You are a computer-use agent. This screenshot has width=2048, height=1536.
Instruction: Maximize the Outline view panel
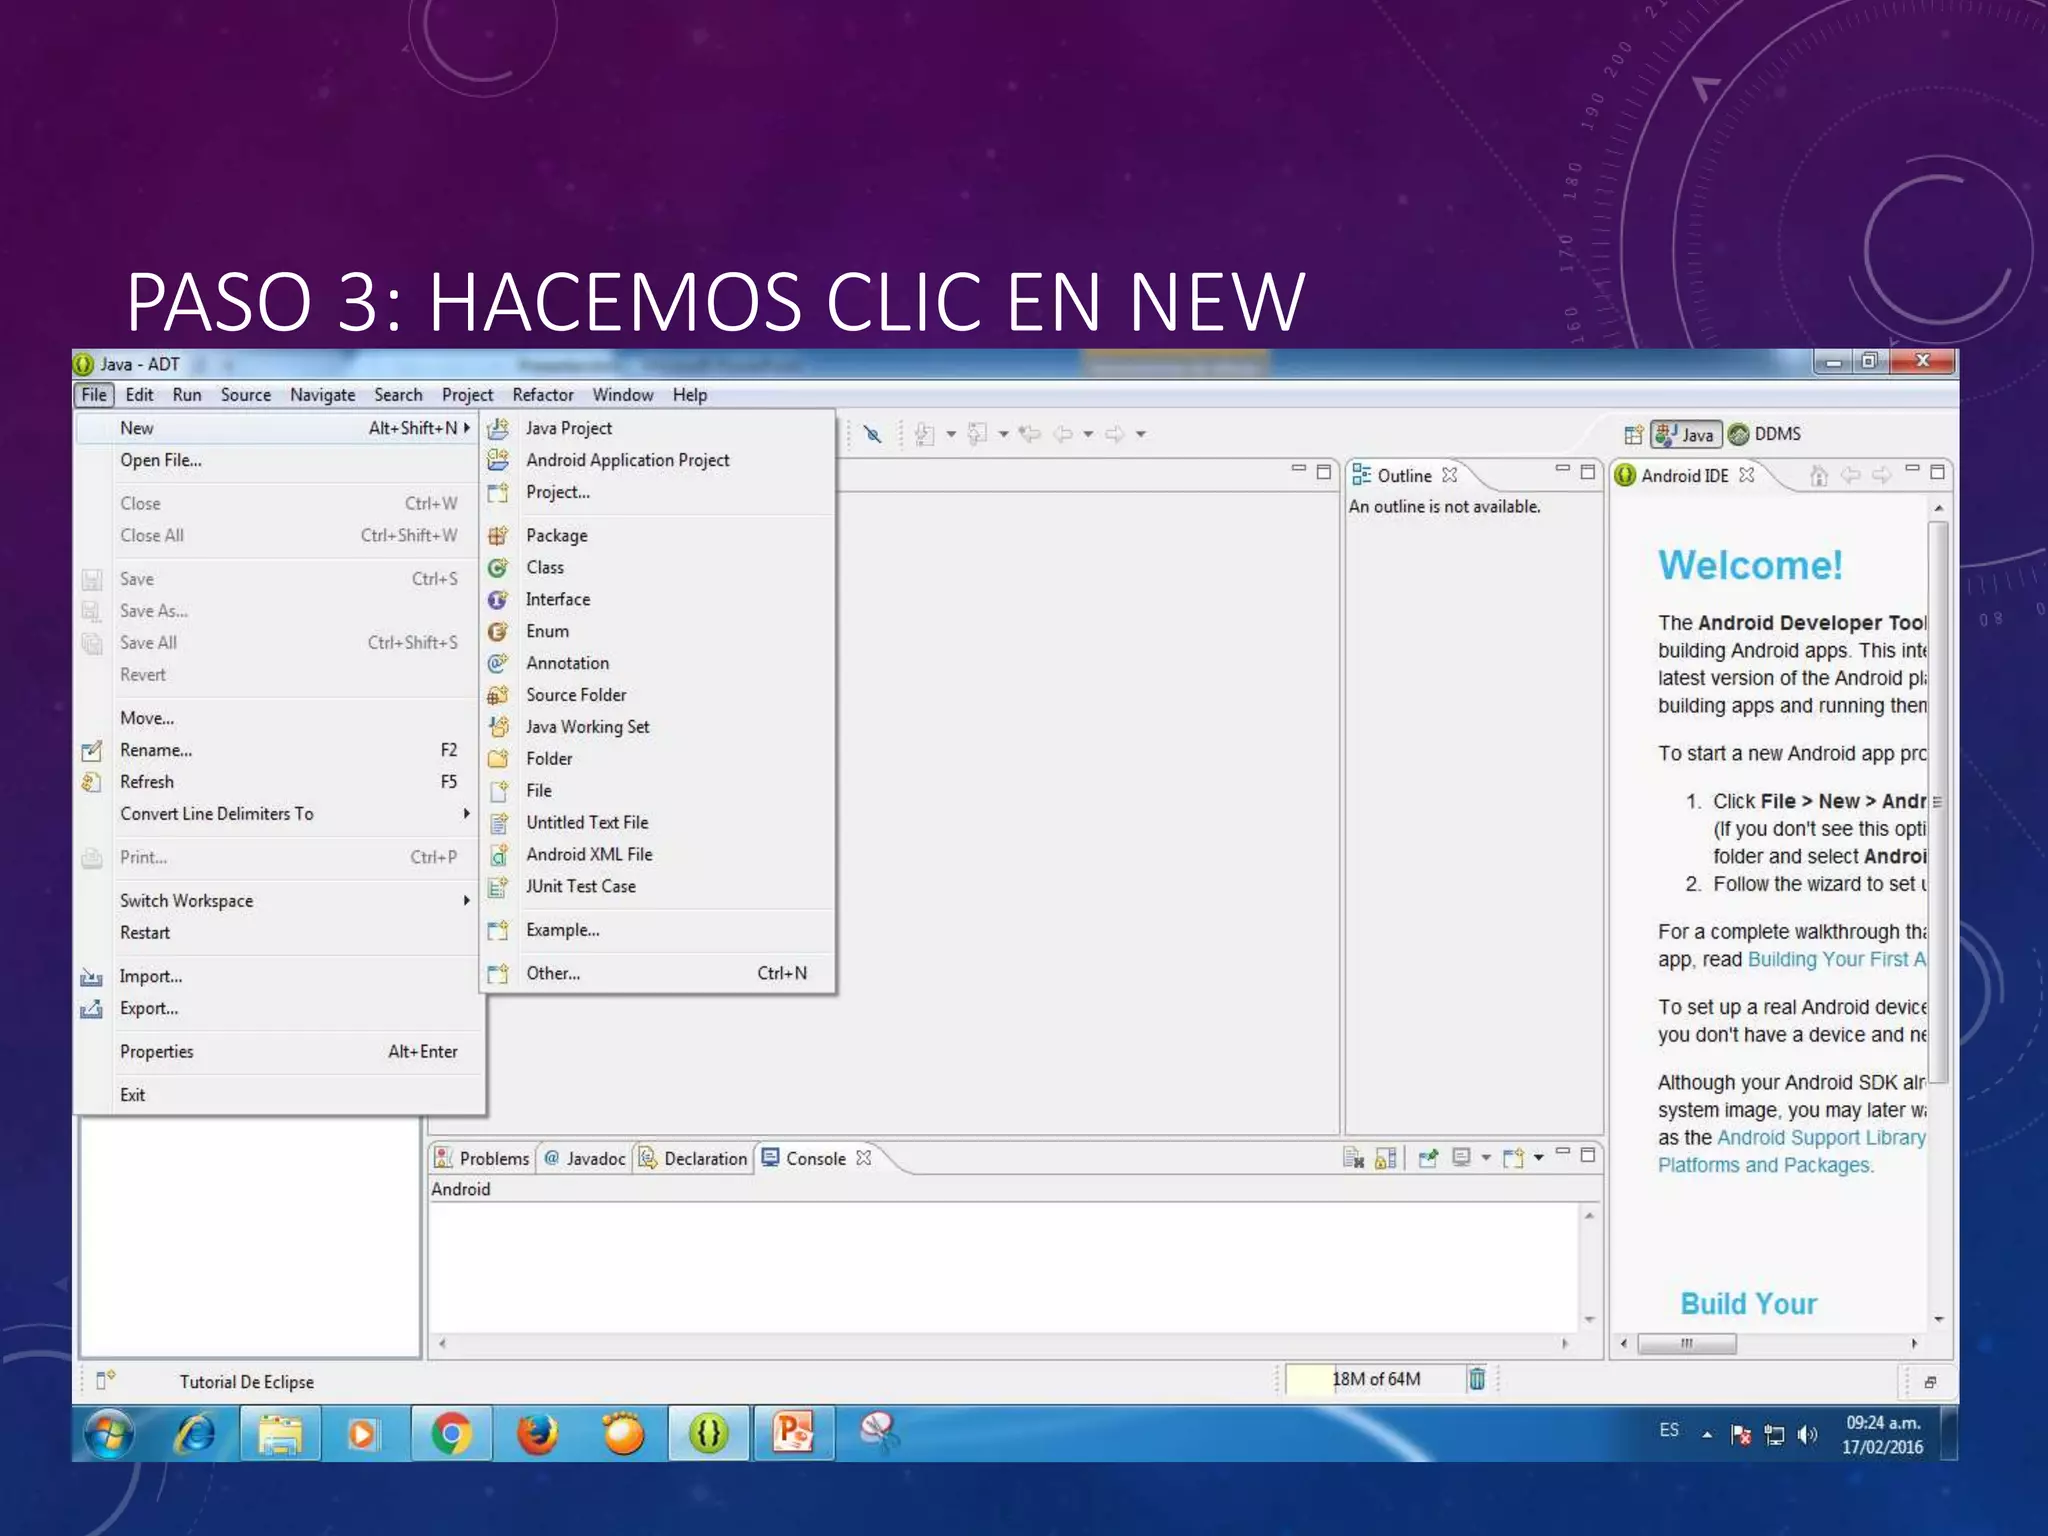[x=1587, y=472]
